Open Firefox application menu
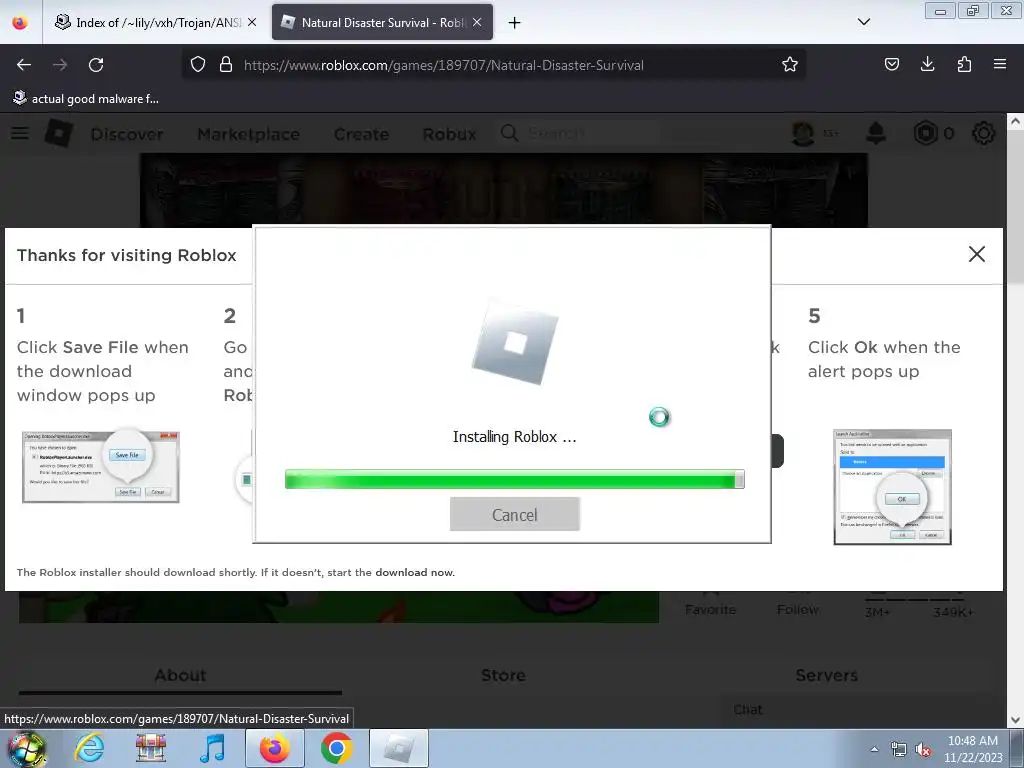 click(x=1000, y=64)
